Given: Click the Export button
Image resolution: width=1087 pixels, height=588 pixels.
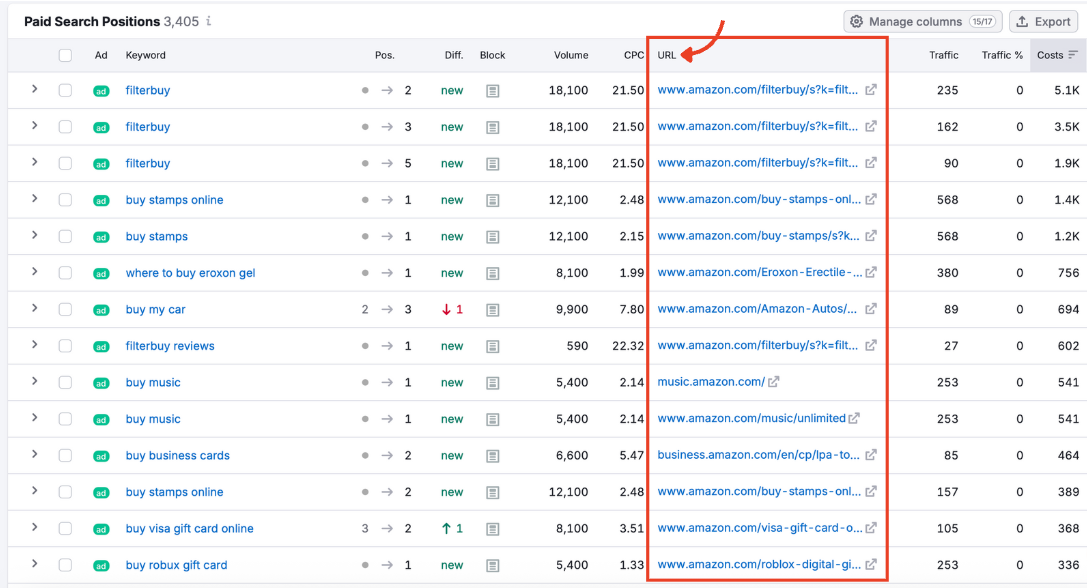Looking at the screenshot, I should [x=1043, y=21].
